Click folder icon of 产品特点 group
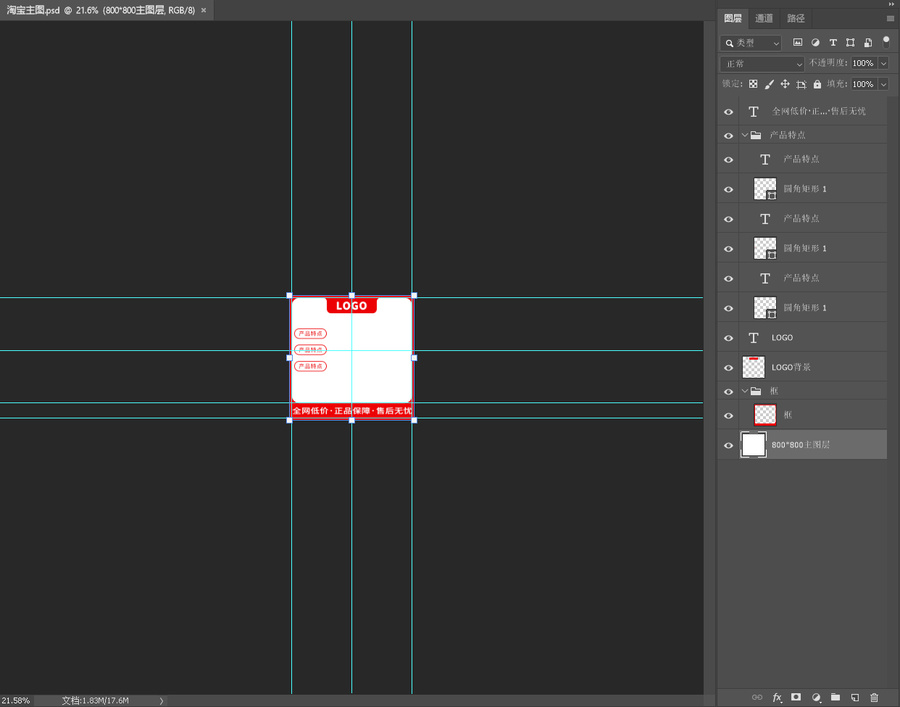 [756, 135]
